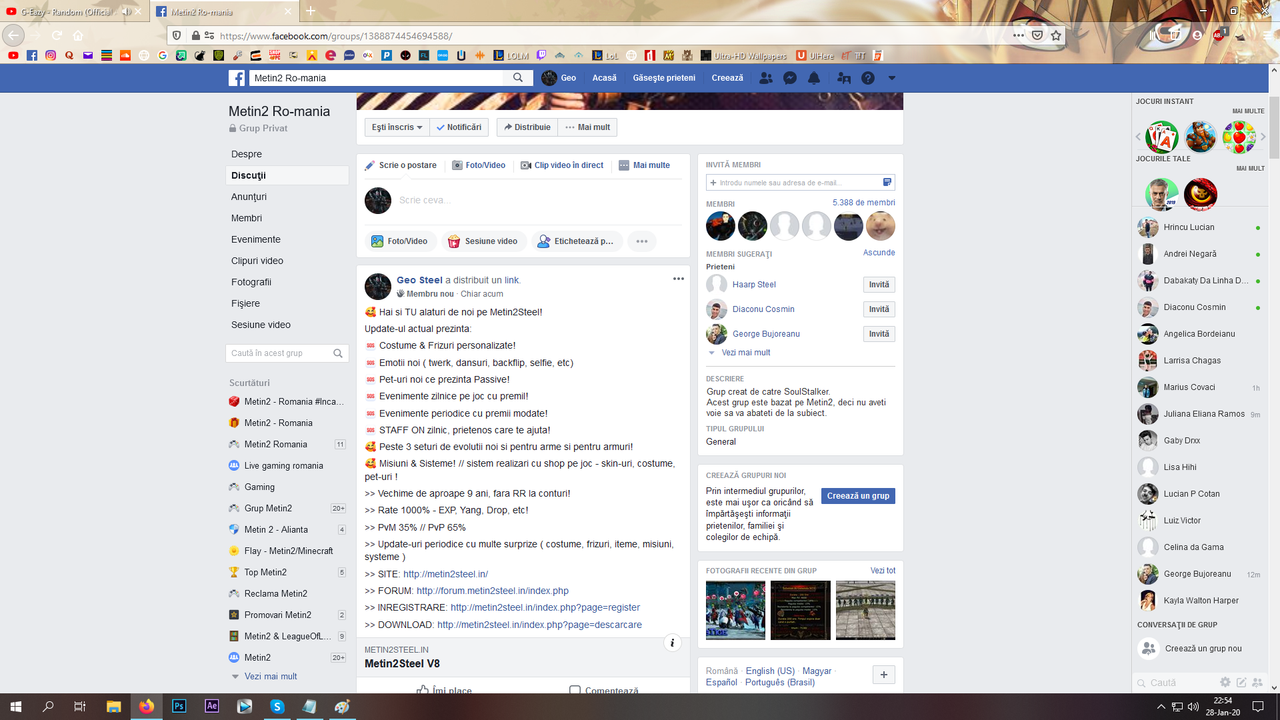Screen dimensions: 1280x720
Task: Open post options for Geo Steel's post
Action: [678, 279]
